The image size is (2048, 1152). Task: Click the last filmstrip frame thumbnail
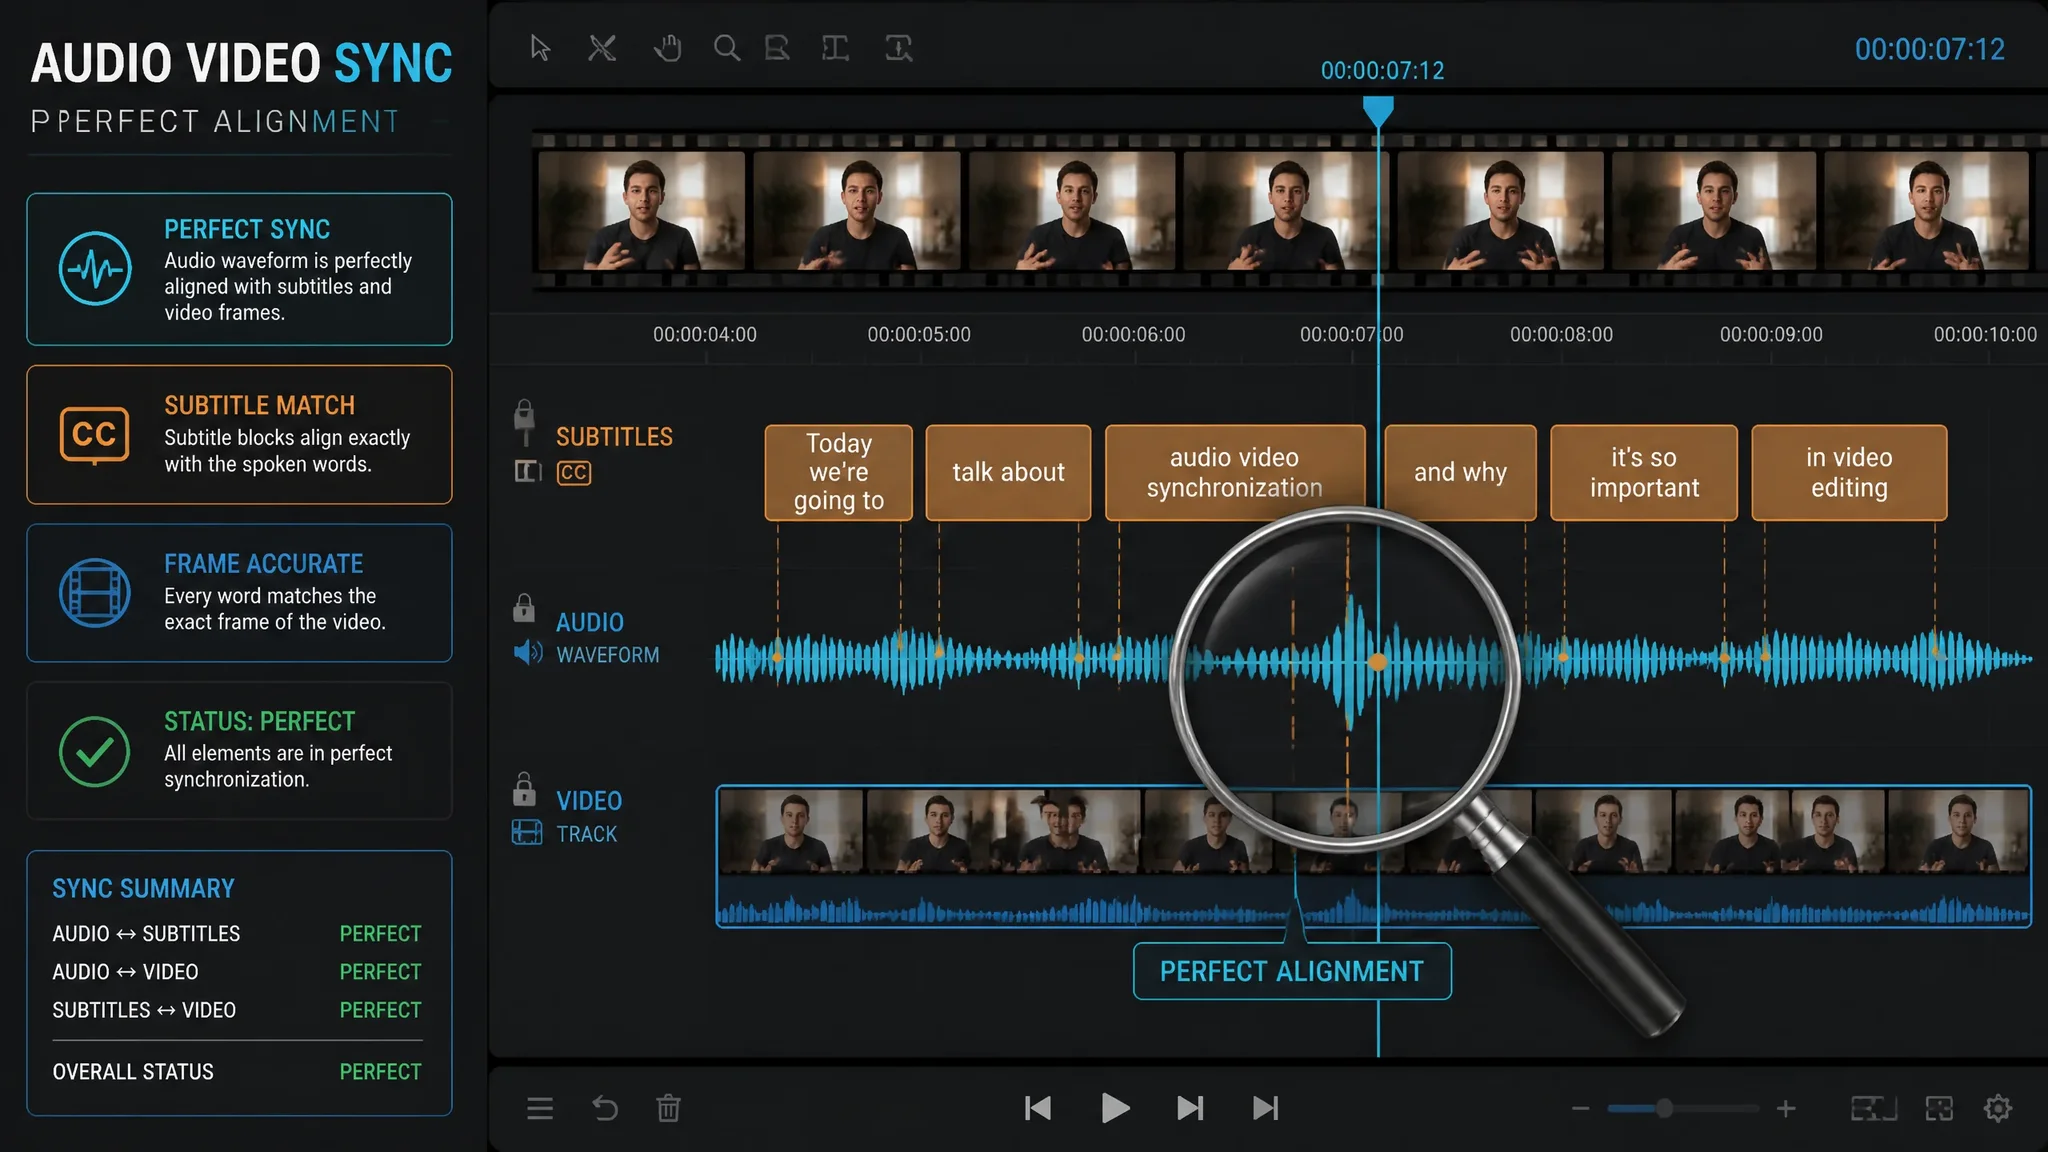1927,210
